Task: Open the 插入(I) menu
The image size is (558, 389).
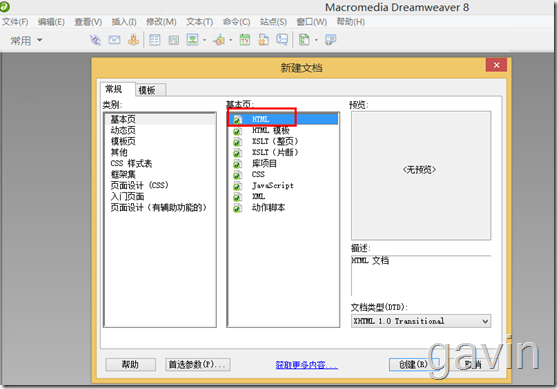Action: point(124,22)
